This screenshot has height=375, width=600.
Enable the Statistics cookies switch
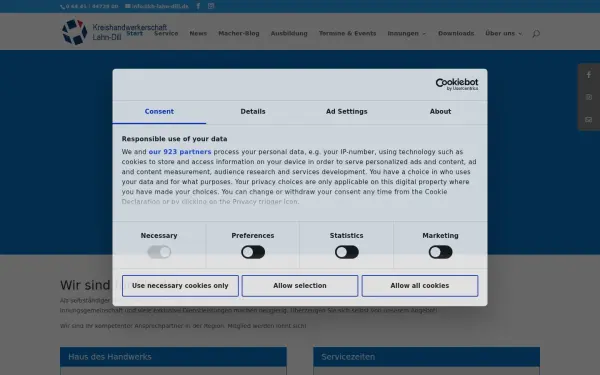[x=347, y=252]
